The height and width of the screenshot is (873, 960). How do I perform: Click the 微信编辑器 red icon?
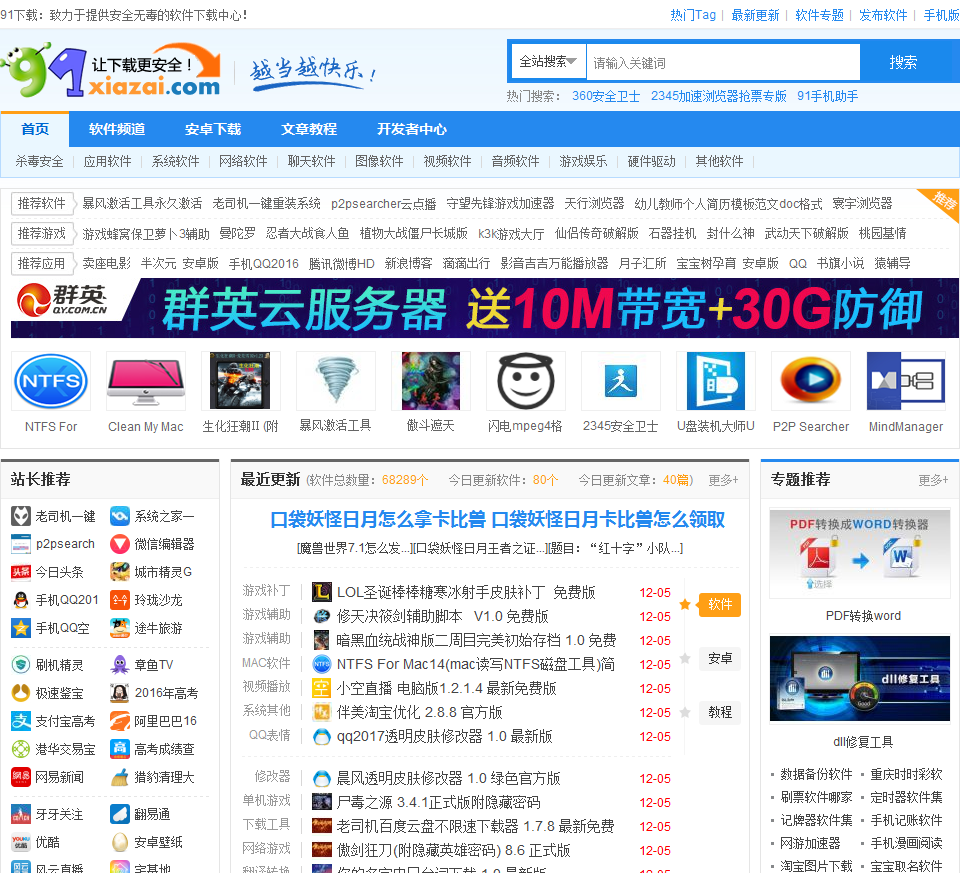tap(120, 544)
